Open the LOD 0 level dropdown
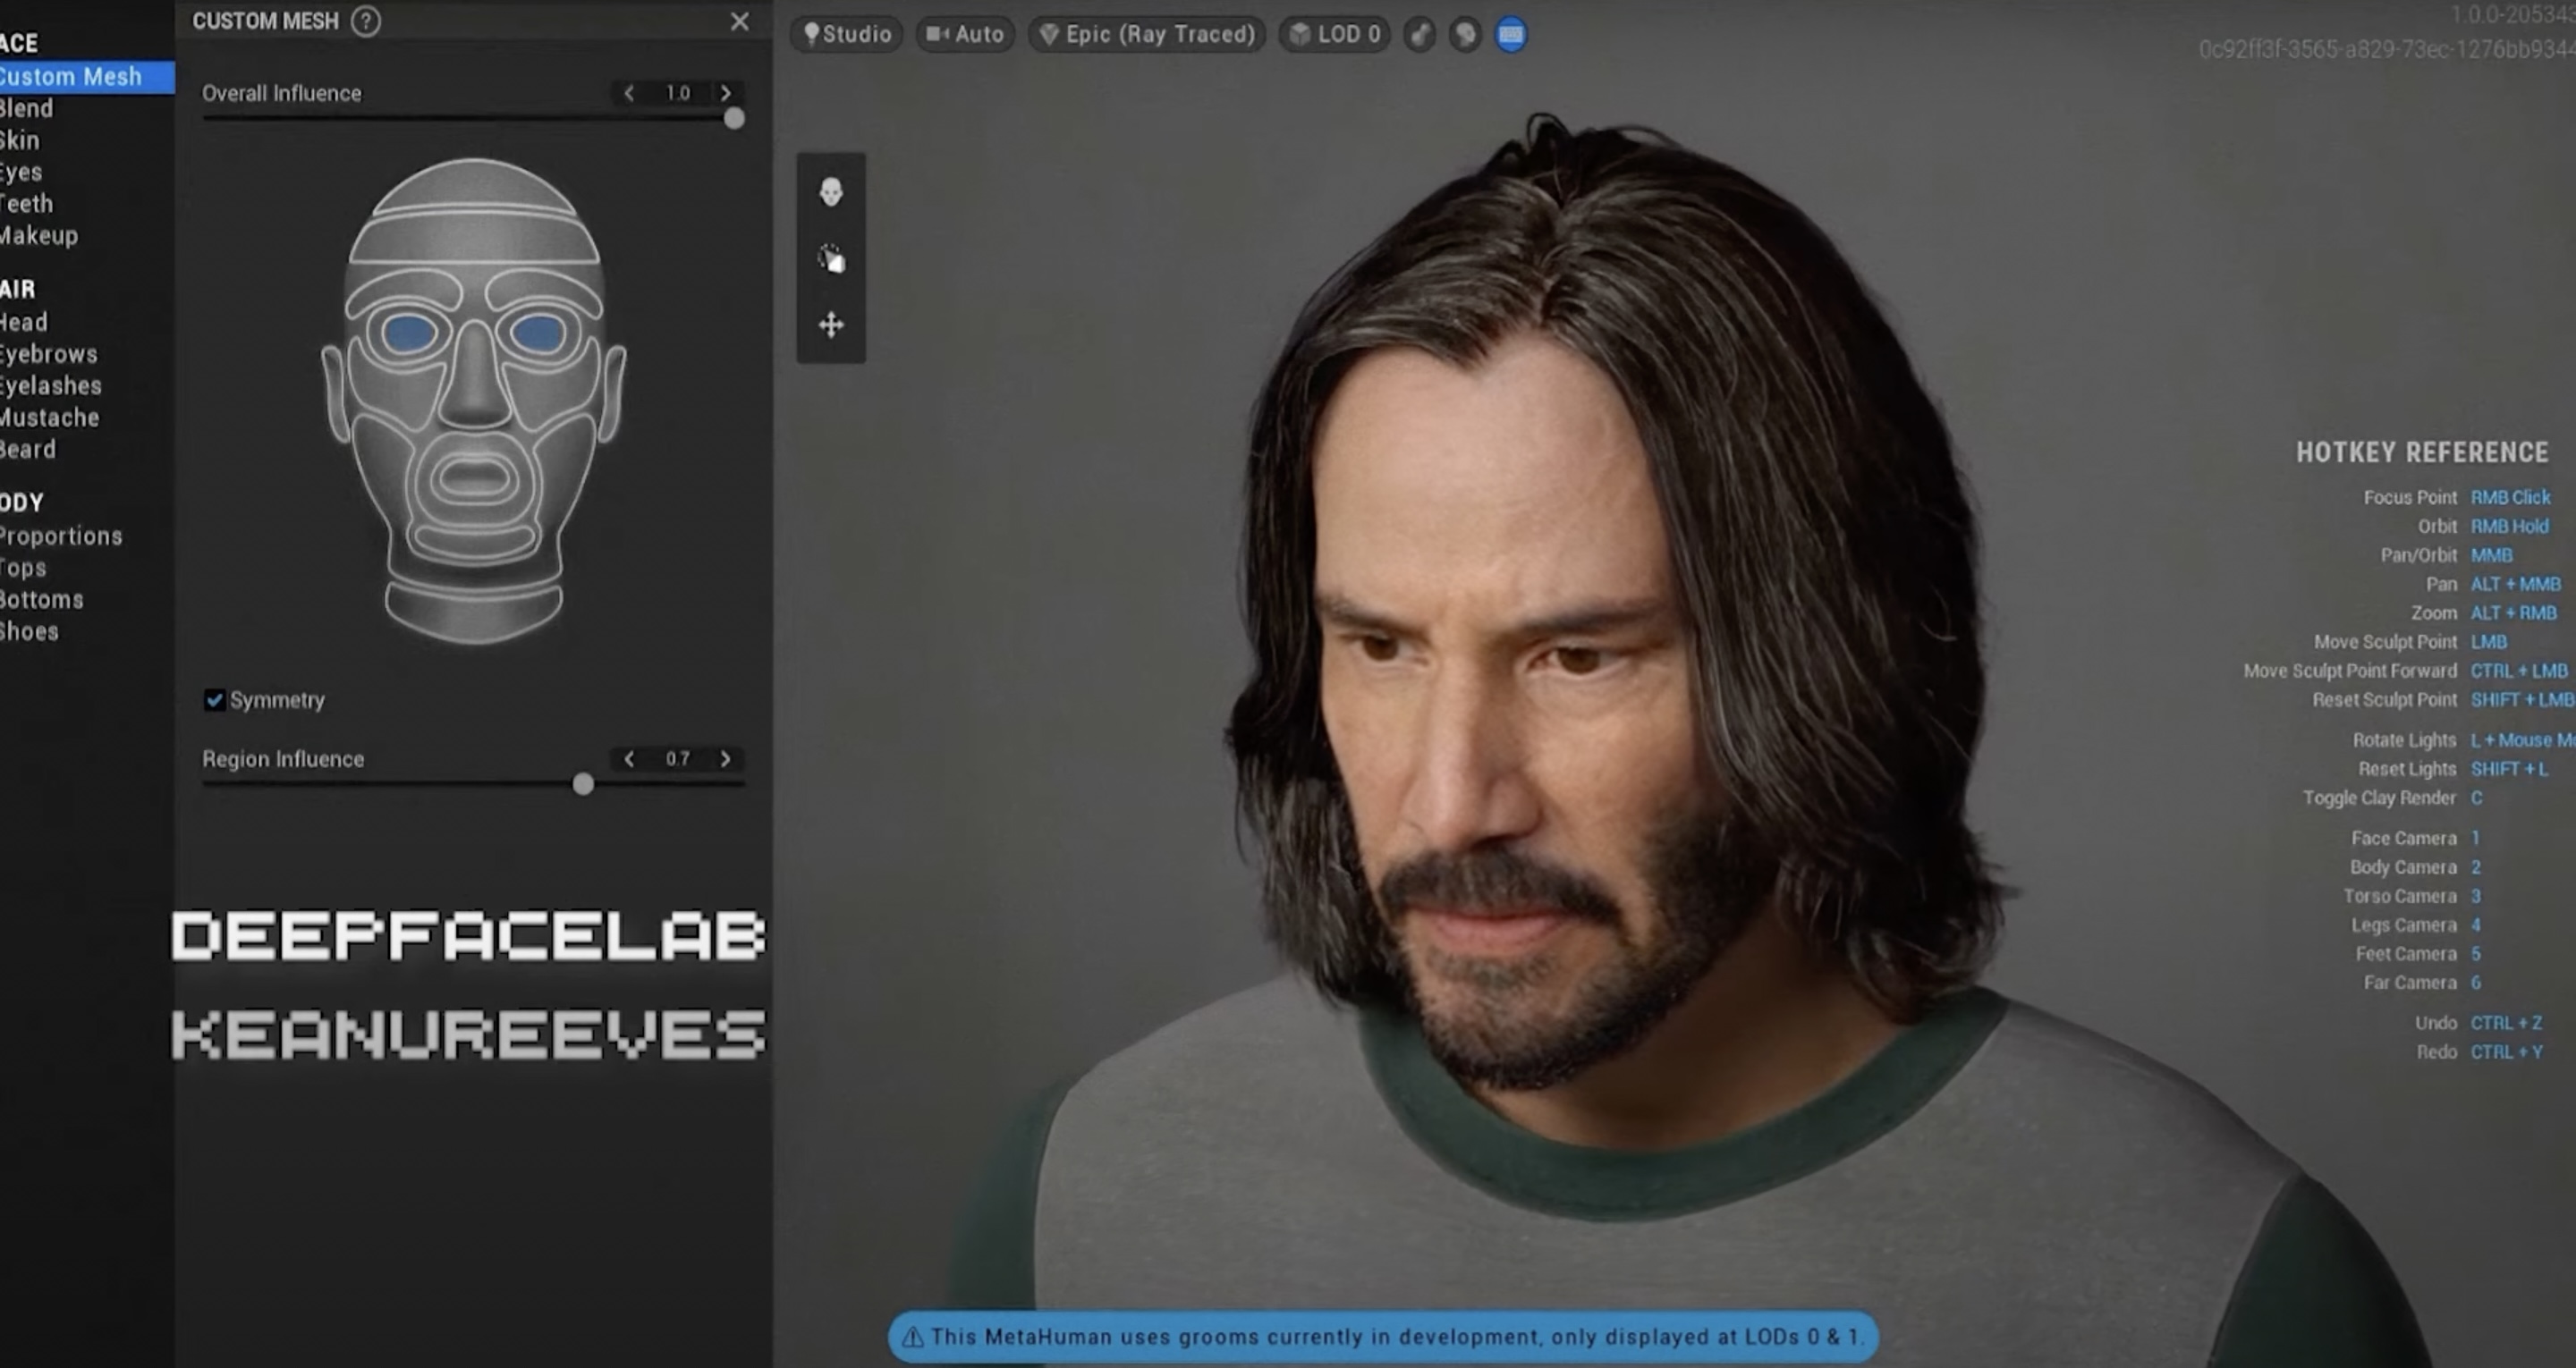2576x1368 pixels. click(1334, 35)
